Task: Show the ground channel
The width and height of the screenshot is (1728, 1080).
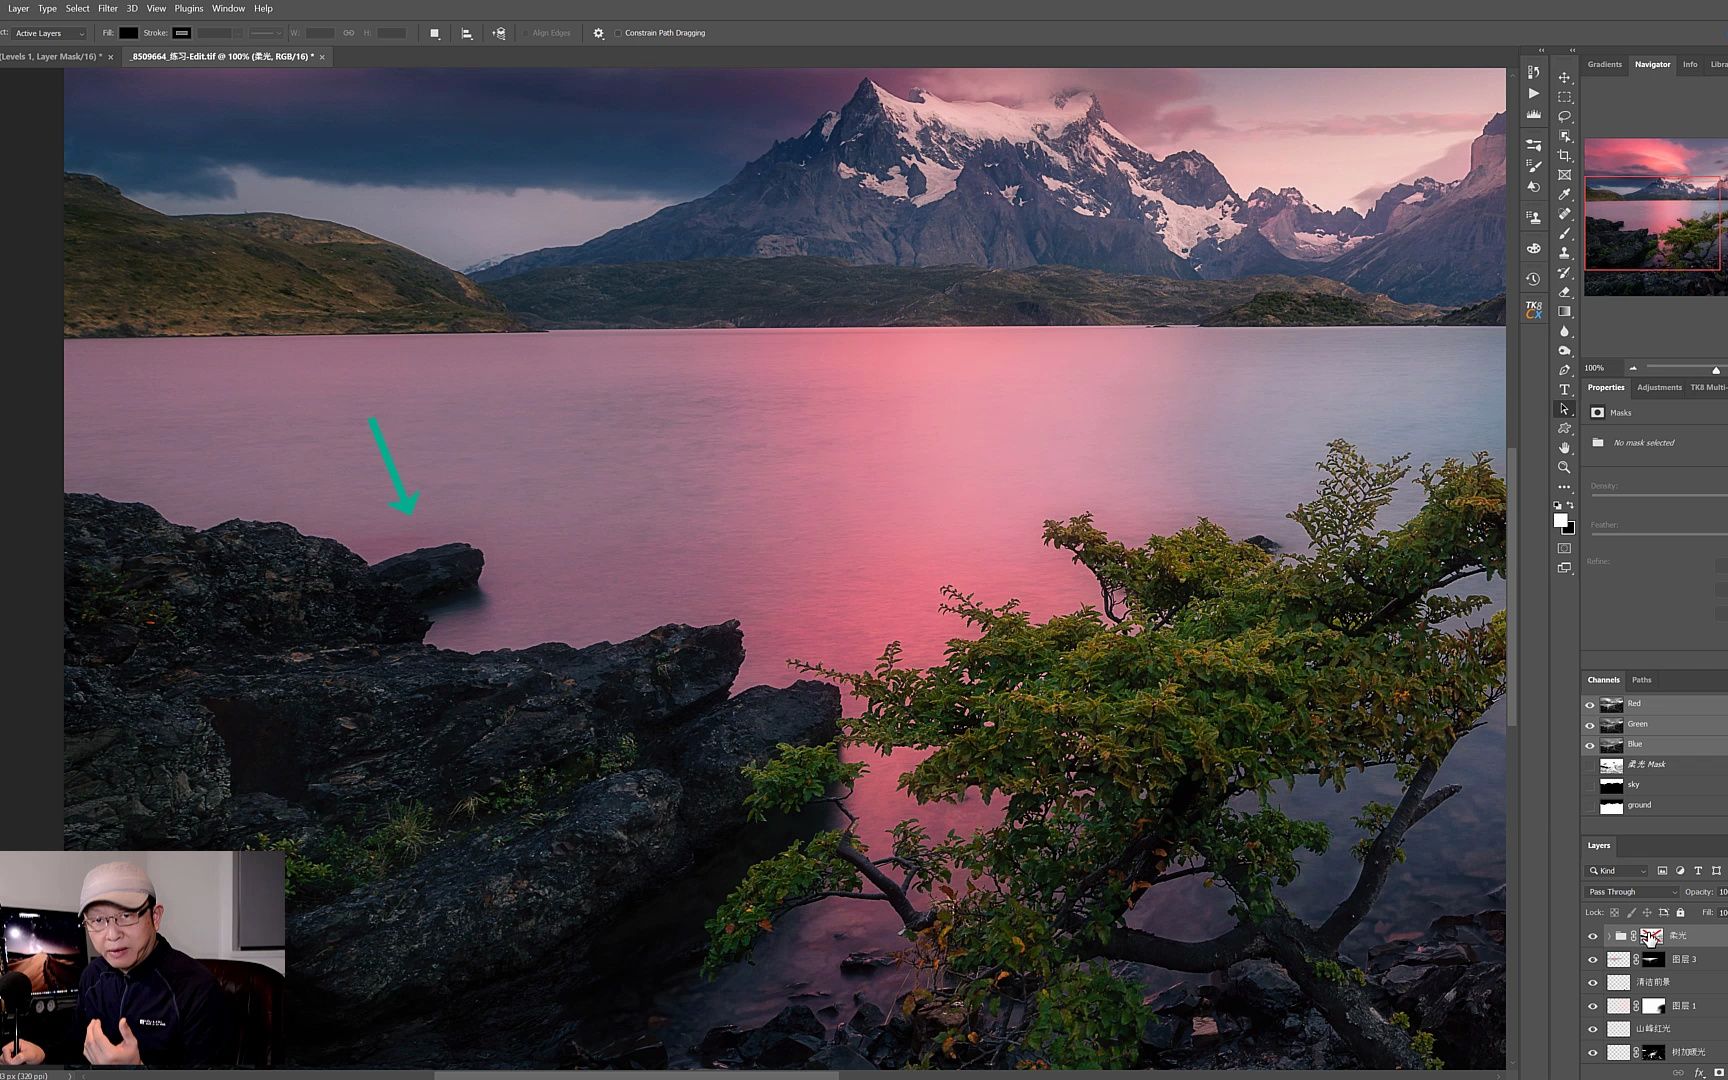Action: pos(1590,806)
